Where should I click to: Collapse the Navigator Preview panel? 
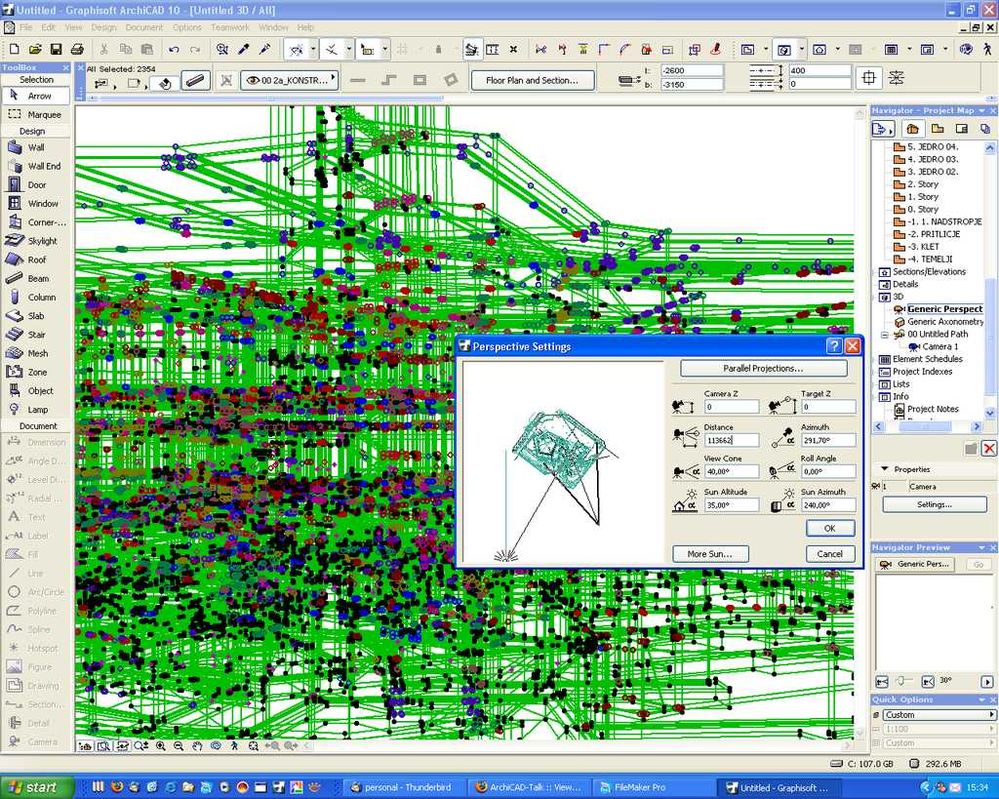click(x=982, y=547)
